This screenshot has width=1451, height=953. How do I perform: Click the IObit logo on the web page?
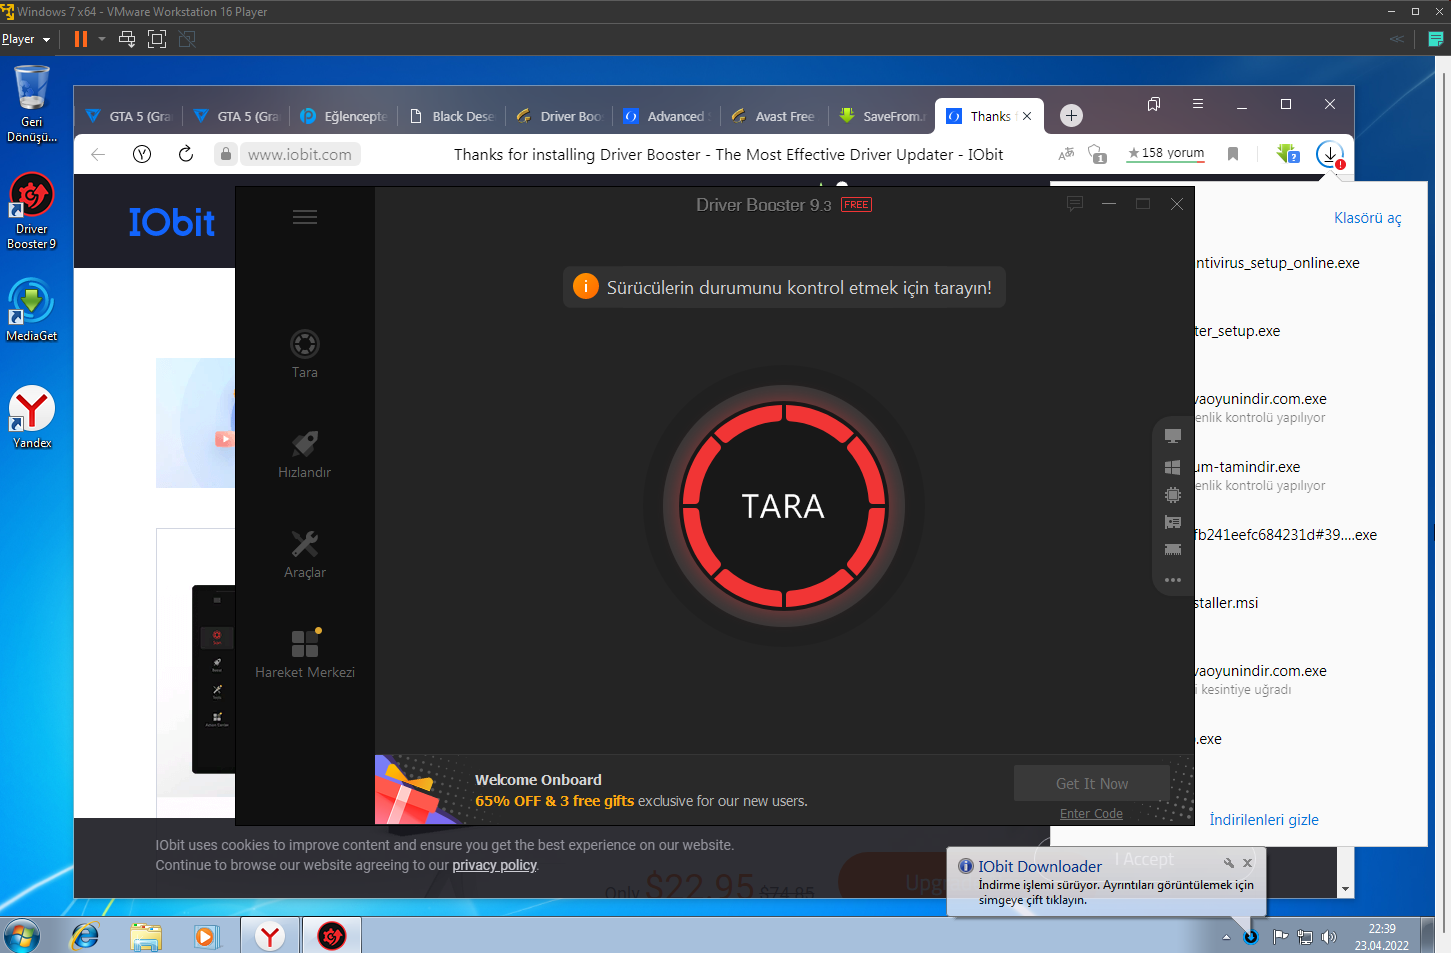pos(171,222)
